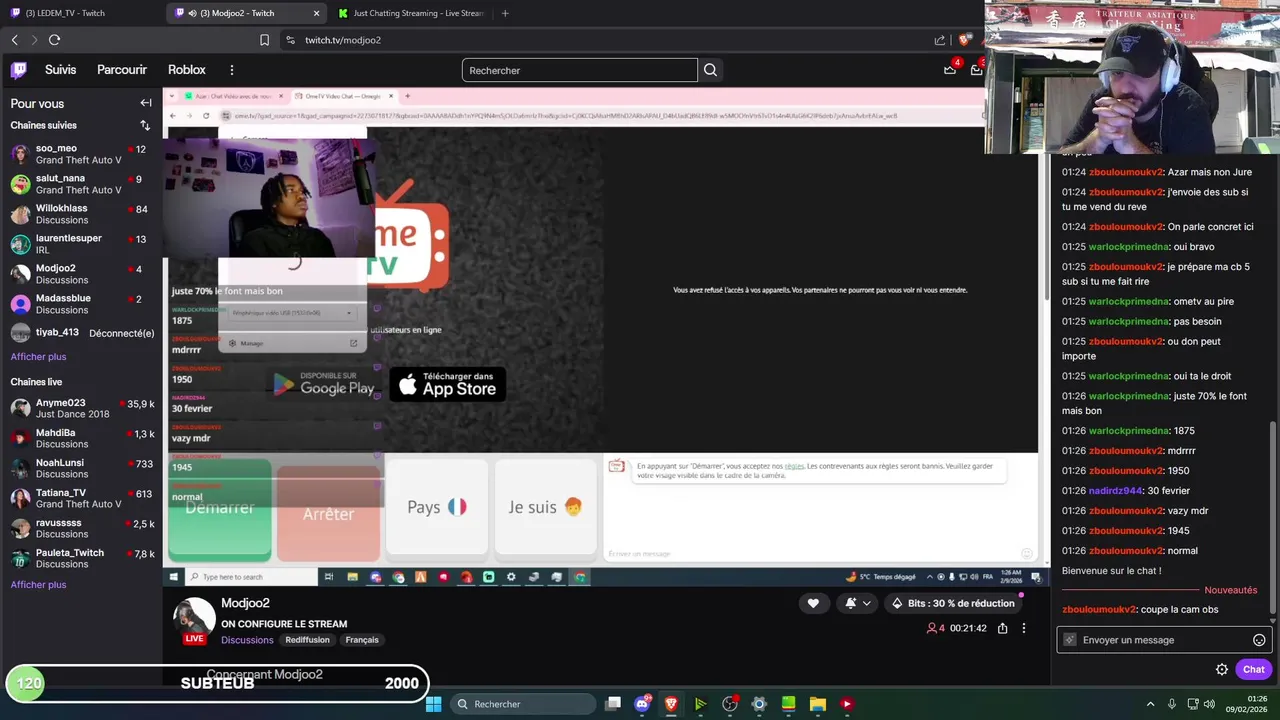1280x720 pixels.
Task: Open the Discussions category link under stream title
Action: (247, 640)
